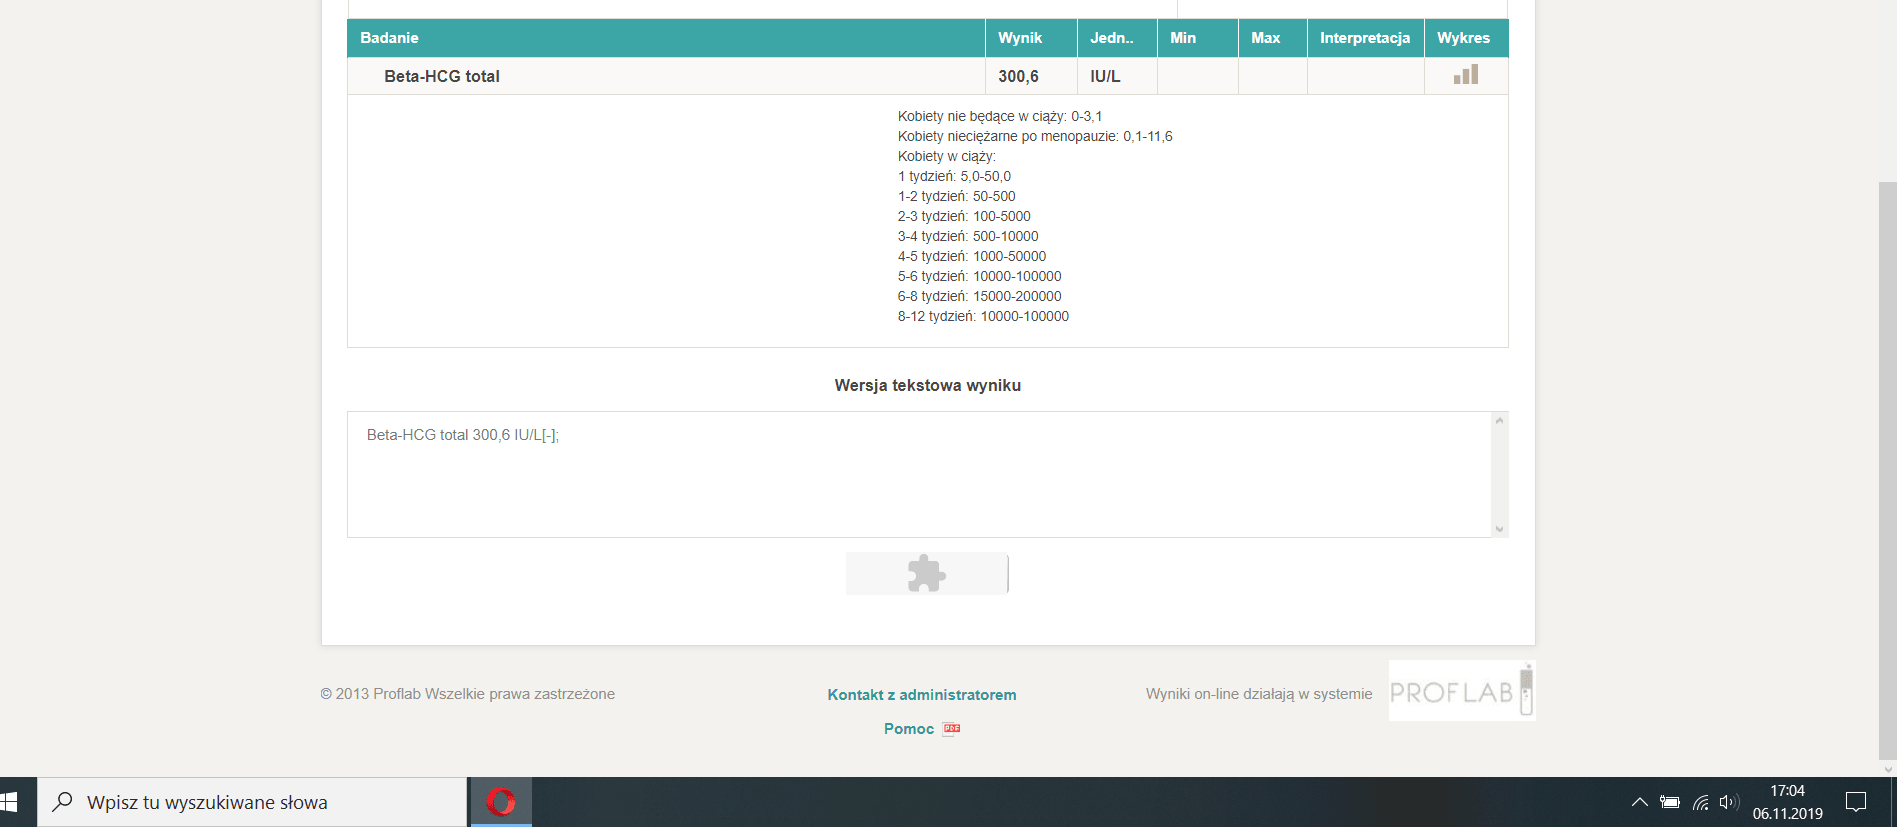Check the battery status tray icon
This screenshot has width=1897, height=827.
coord(1669,802)
